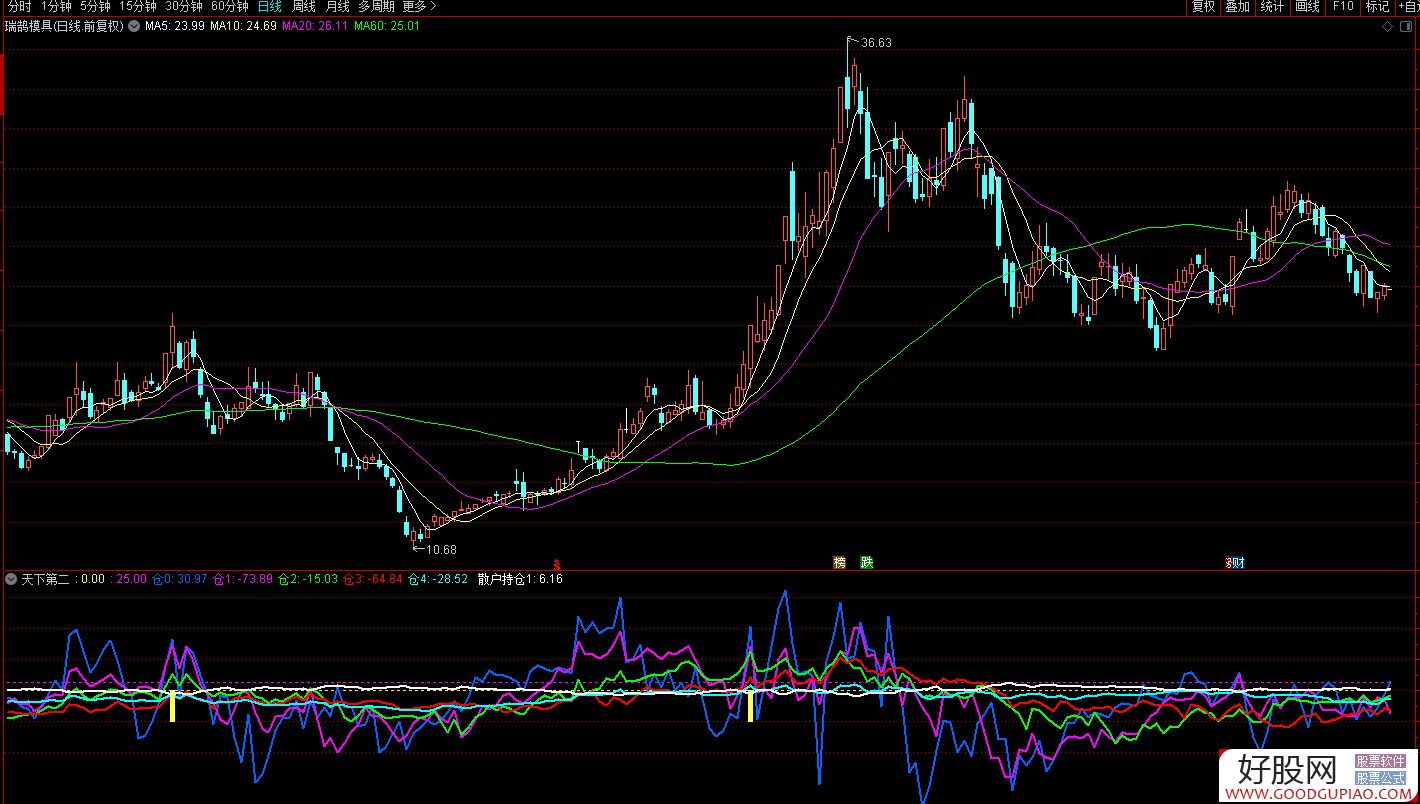This screenshot has height=804, width=1420.
Task: Select the 5分钟 period tab
Action: (95, 6)
